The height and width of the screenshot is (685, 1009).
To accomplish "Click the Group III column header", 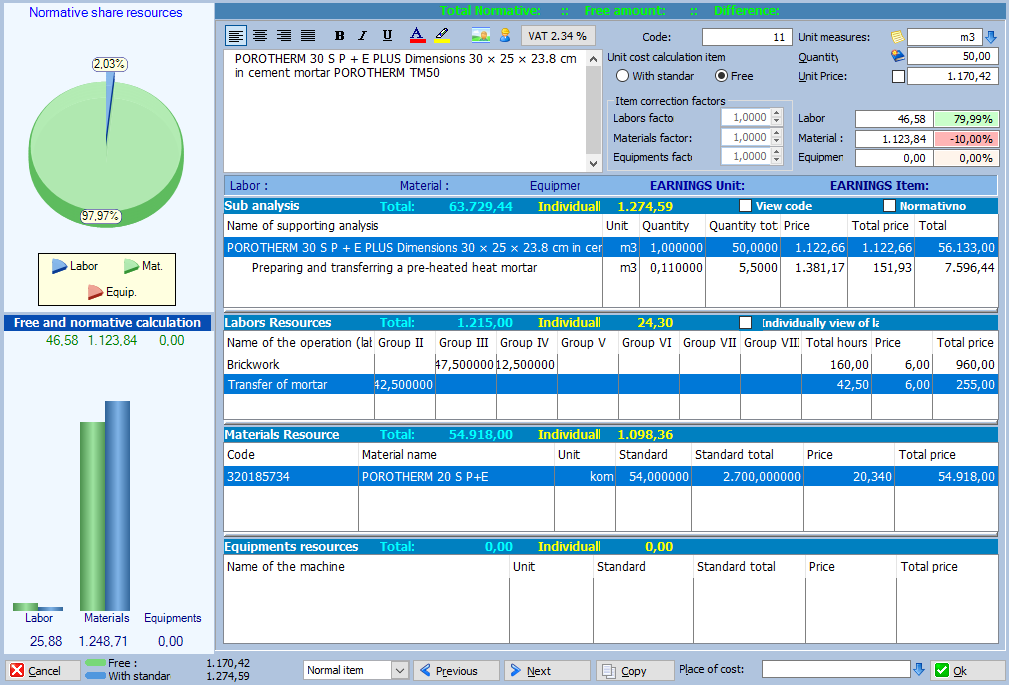I will tap(464, 342).
